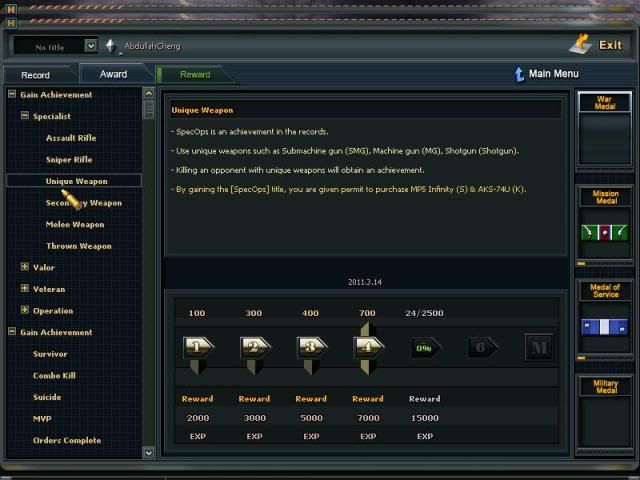This screenshot has height=480, width=640.
Task: Select Melee Weapon in the tree
Action: point(75,224)
